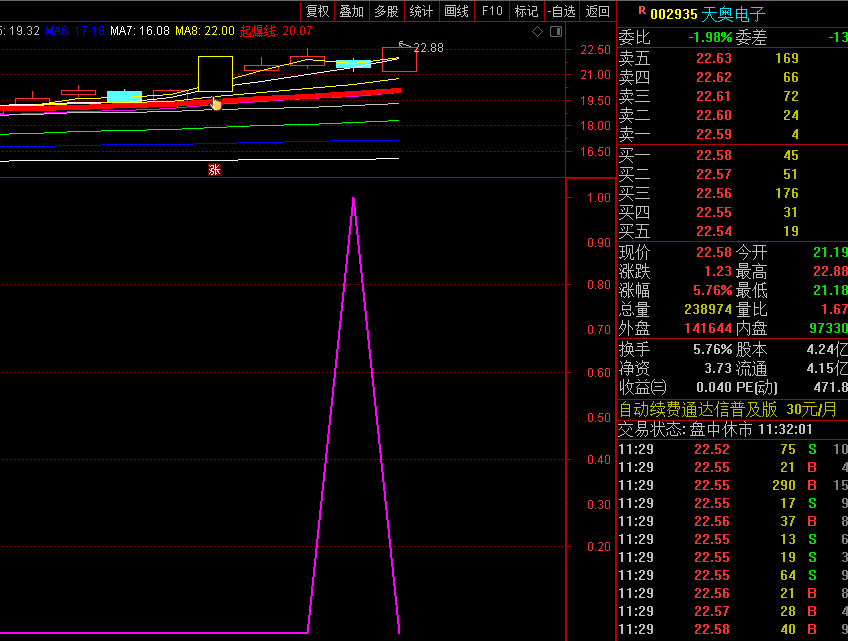This screenshot has width=848, height=641.
Task: Click the 卖一 ask price 22.59
Action: point(713,134)
